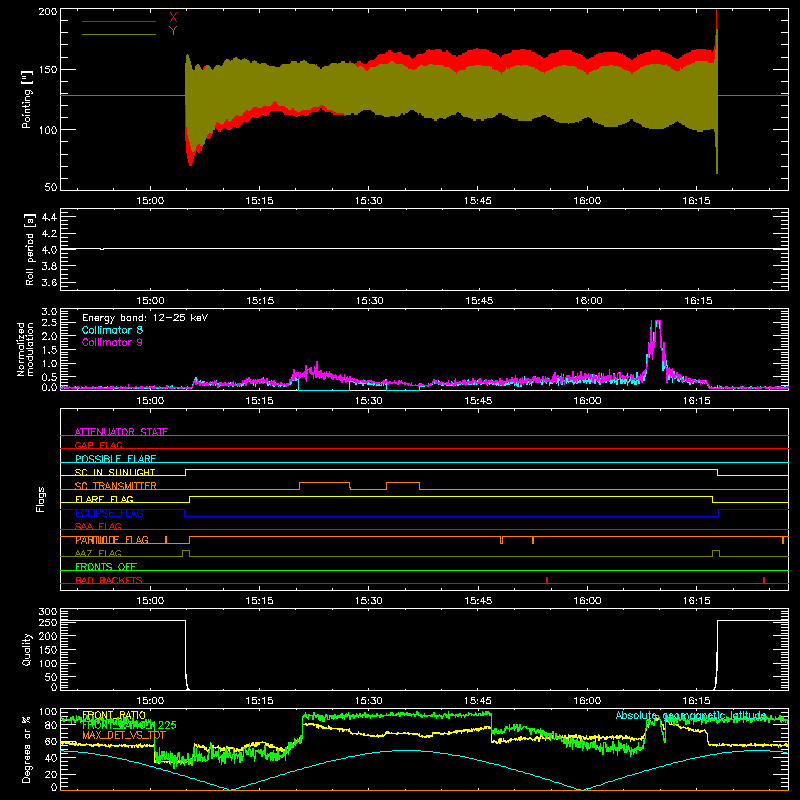Click the red X legend label
This screenshot has height=800, width=800.
tap(173, 18)
